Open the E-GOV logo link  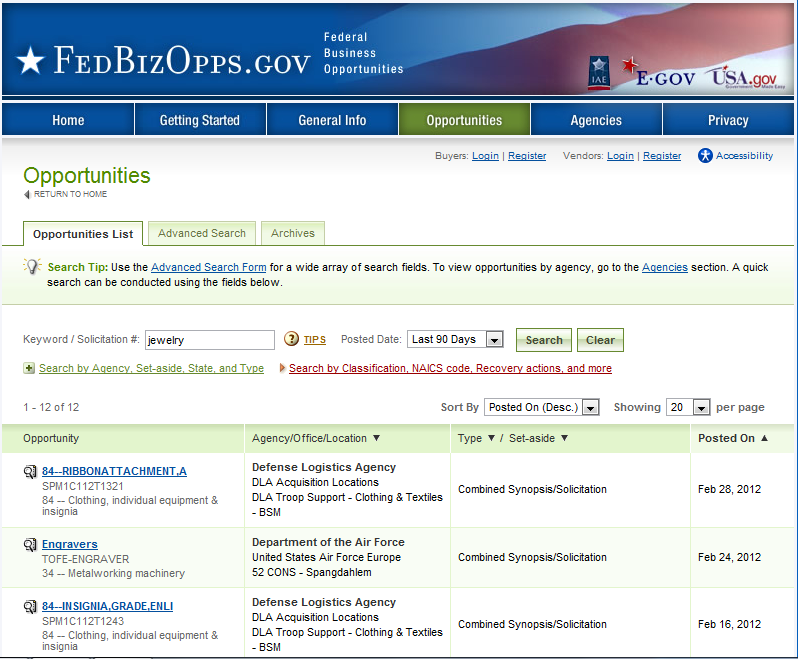coord(658,73)
